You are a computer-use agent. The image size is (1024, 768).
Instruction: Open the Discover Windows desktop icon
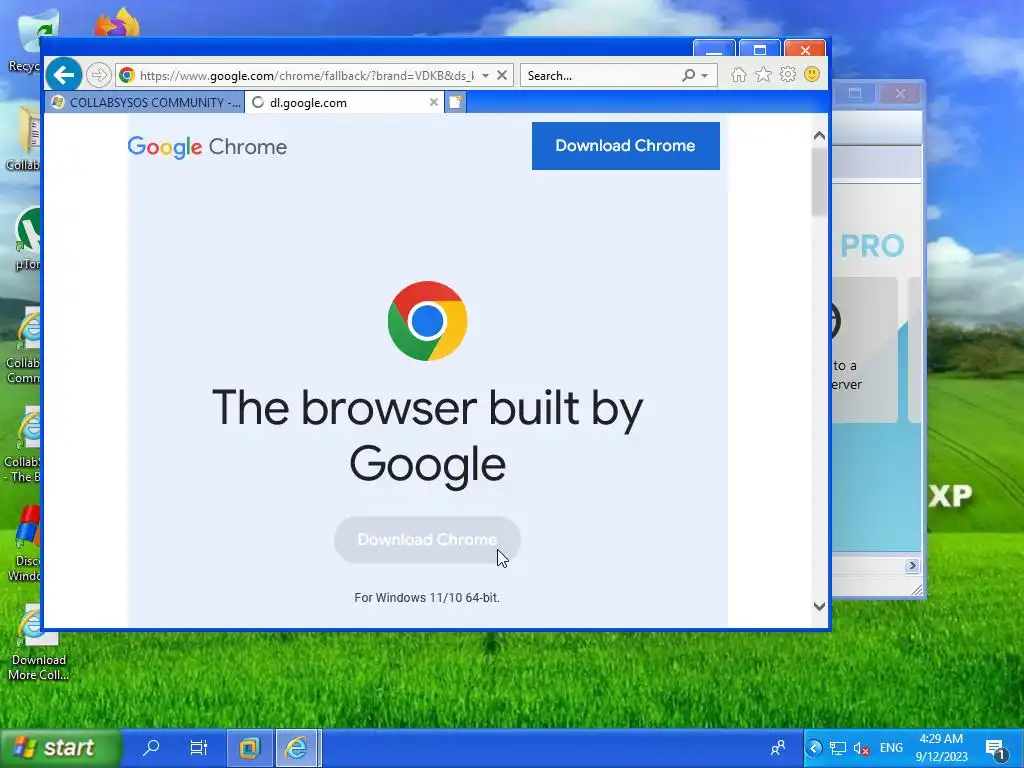25,543
